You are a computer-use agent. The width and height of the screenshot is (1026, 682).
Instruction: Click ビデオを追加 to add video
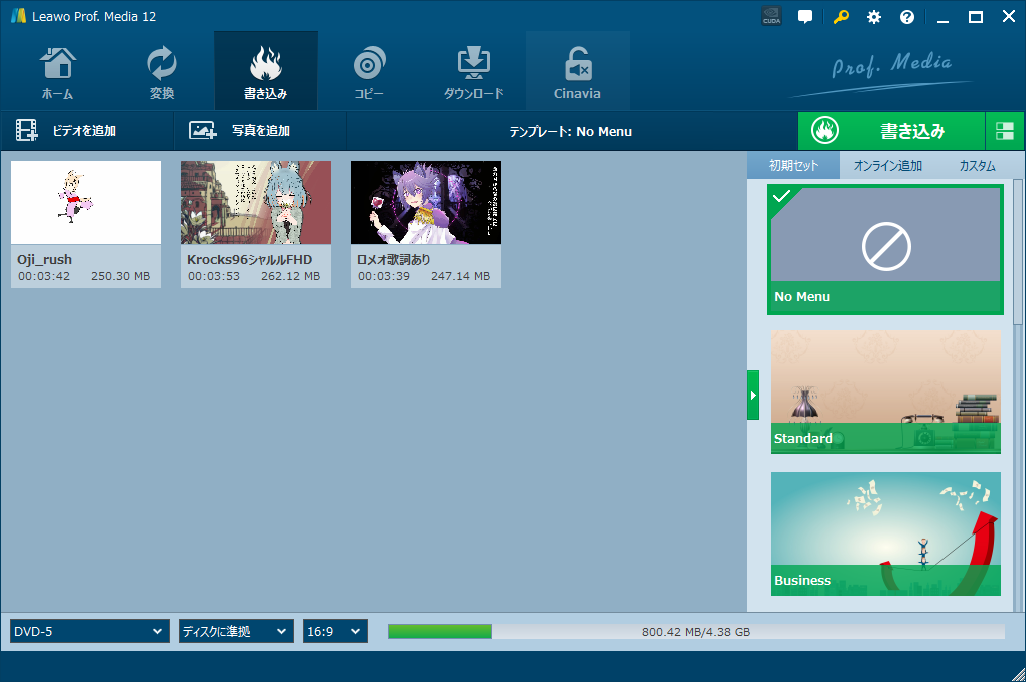[66, 131]
